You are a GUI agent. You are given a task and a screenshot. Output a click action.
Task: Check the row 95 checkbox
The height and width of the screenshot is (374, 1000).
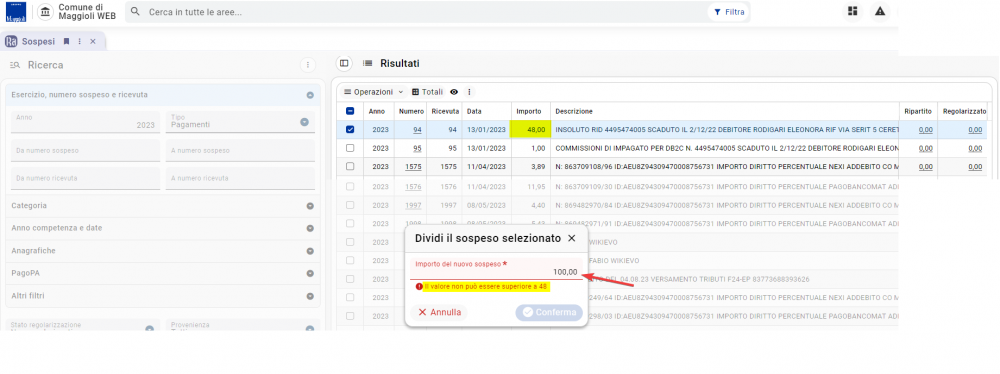pos(349,148)
